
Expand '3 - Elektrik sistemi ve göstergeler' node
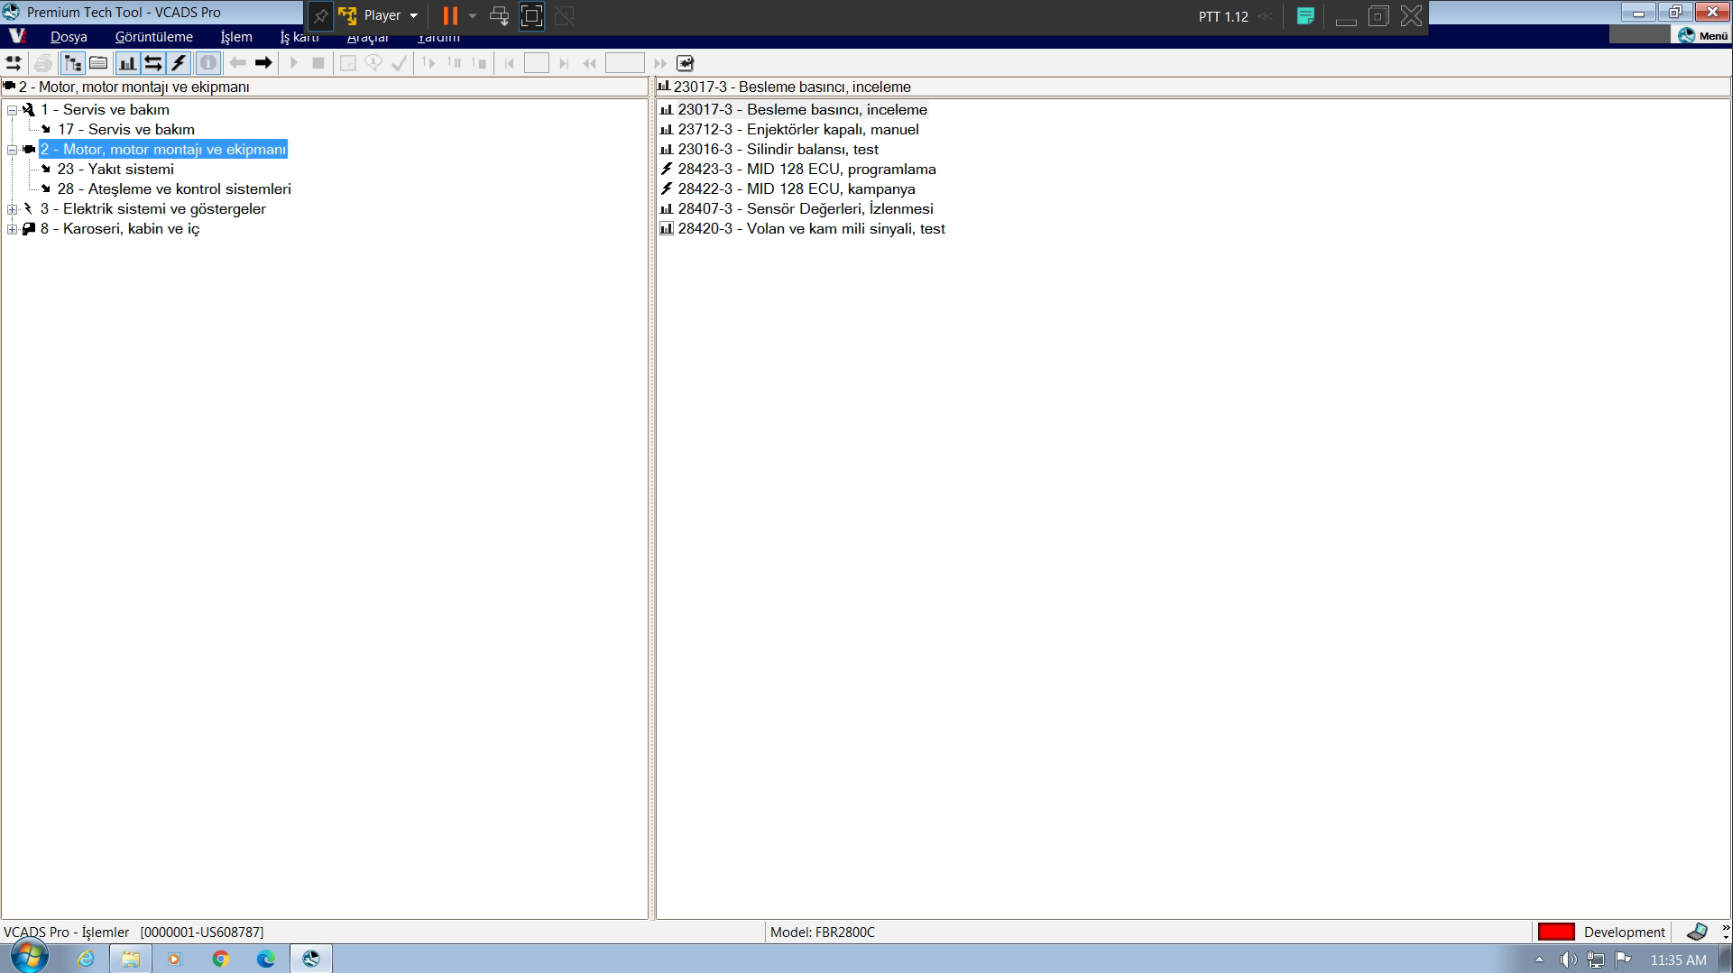(x=12, y=209)
